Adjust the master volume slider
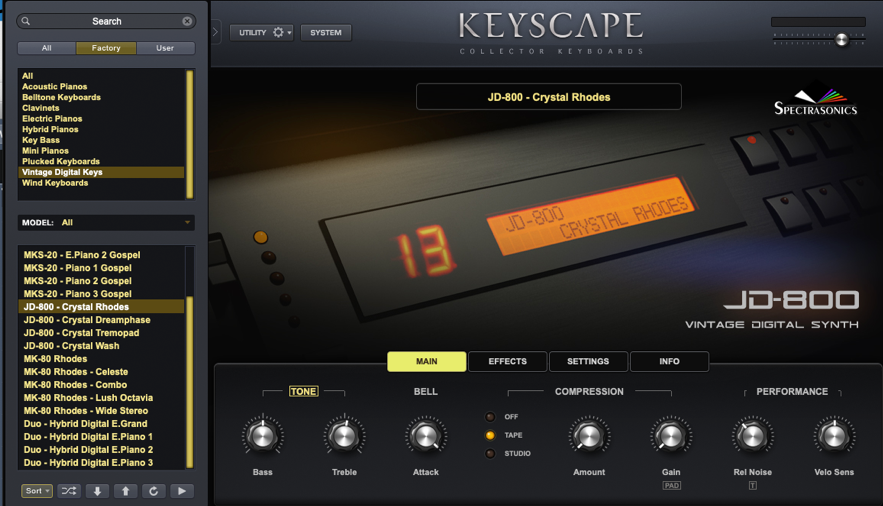 coord(842,39)
